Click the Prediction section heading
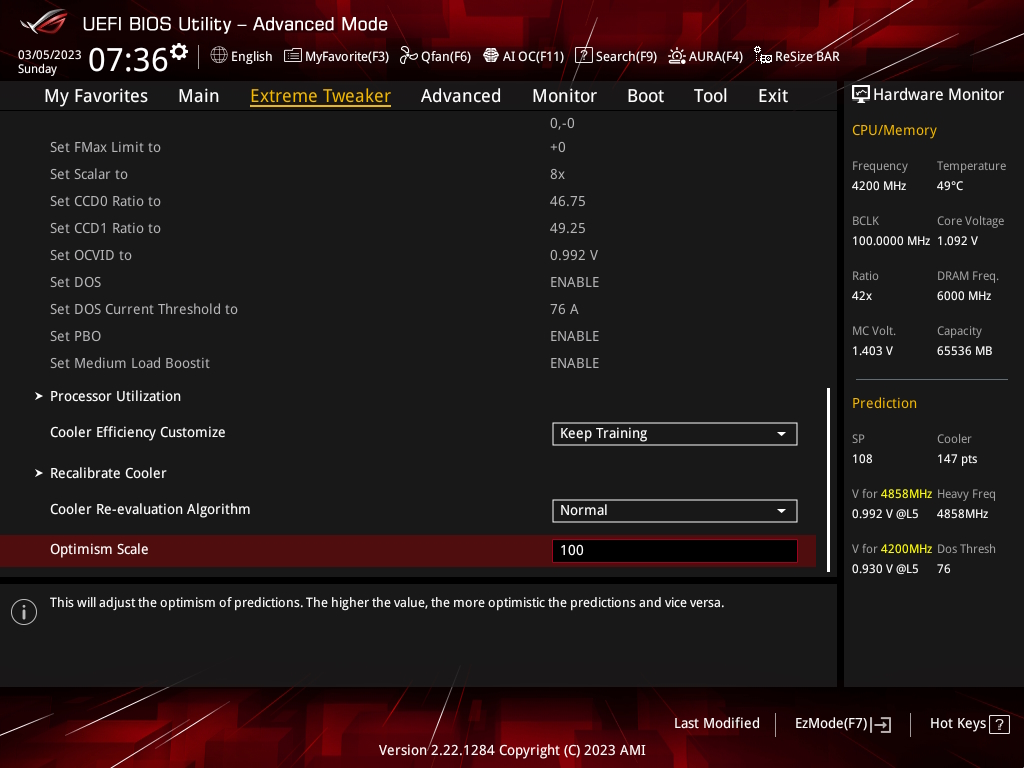This screenshot has height=768, width=1024. 884,404
